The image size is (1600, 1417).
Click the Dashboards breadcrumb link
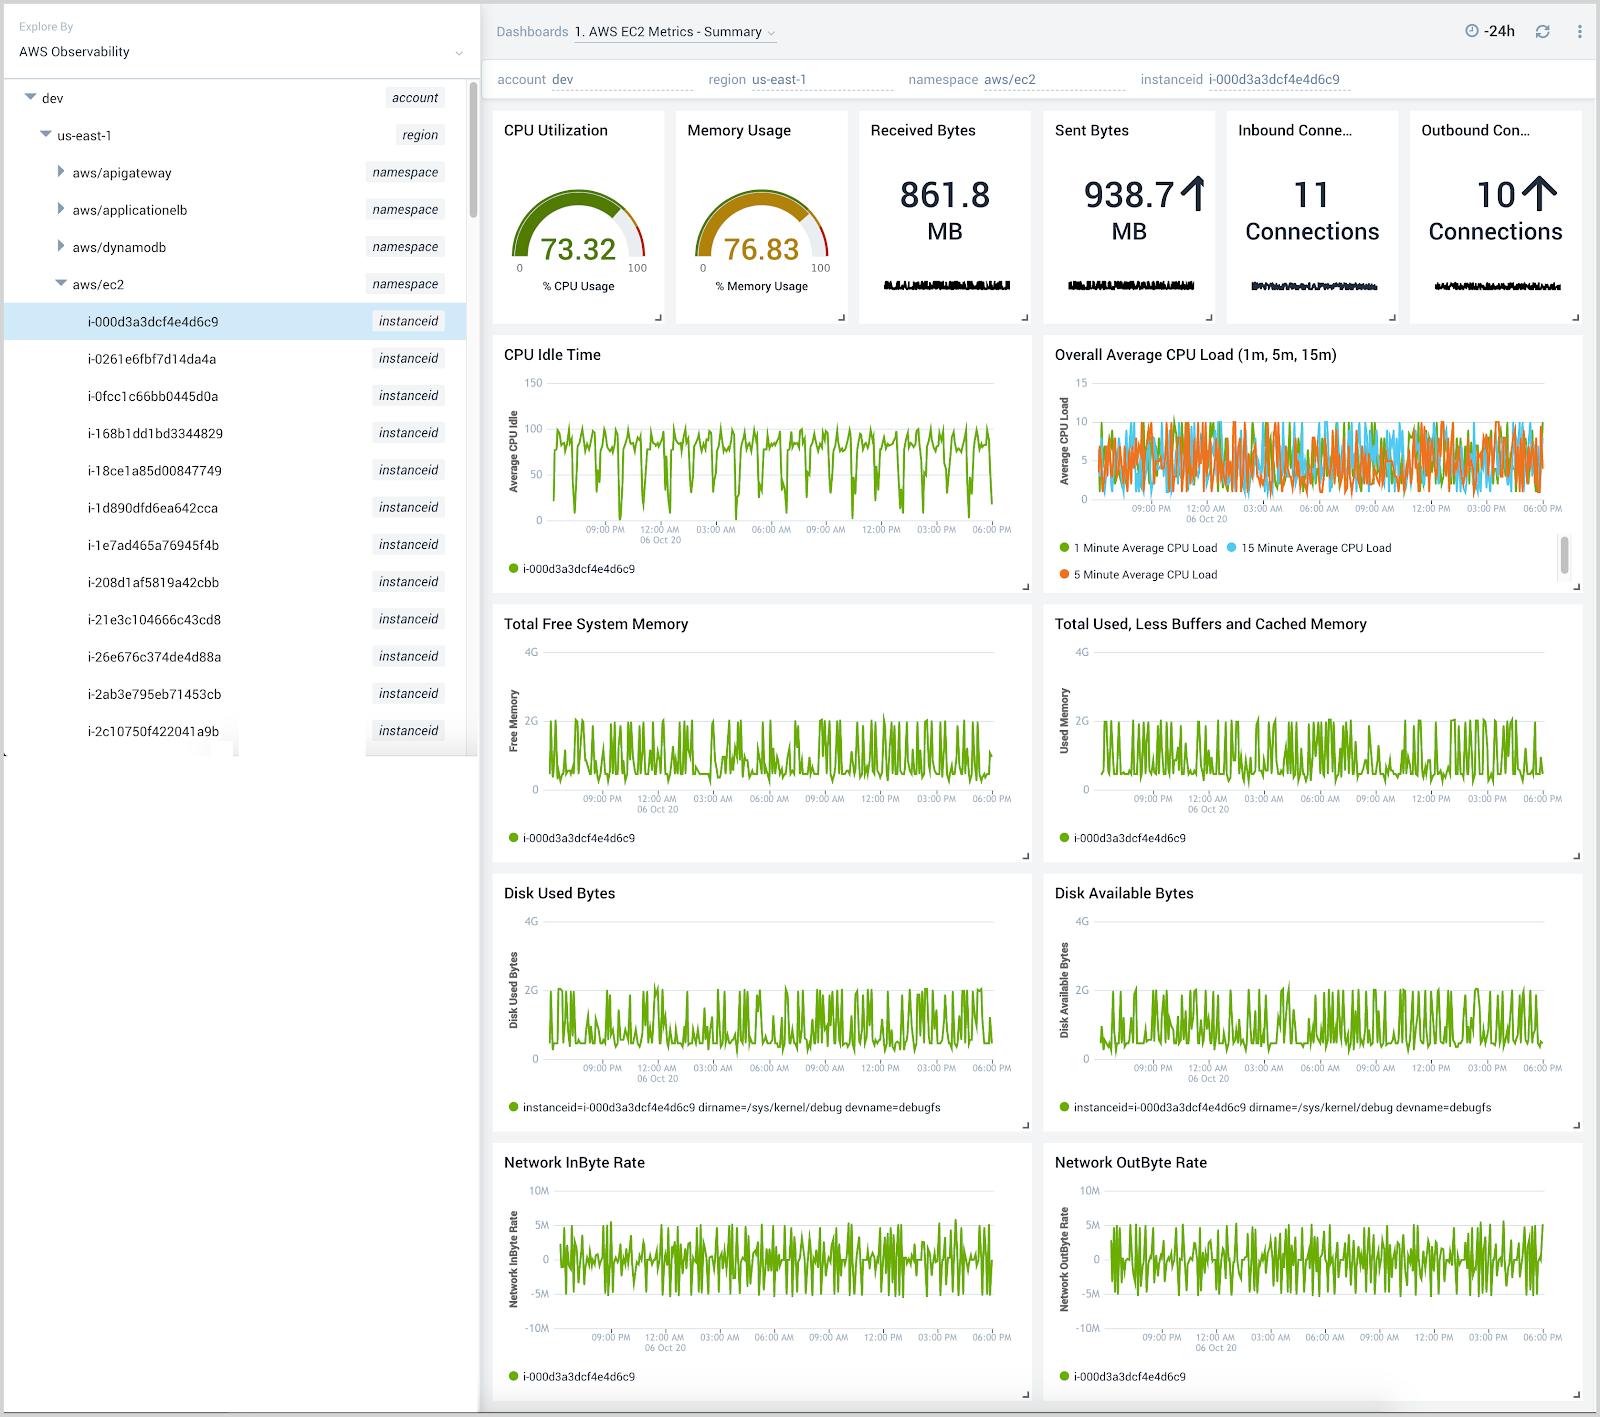click(x=532, y=32)
